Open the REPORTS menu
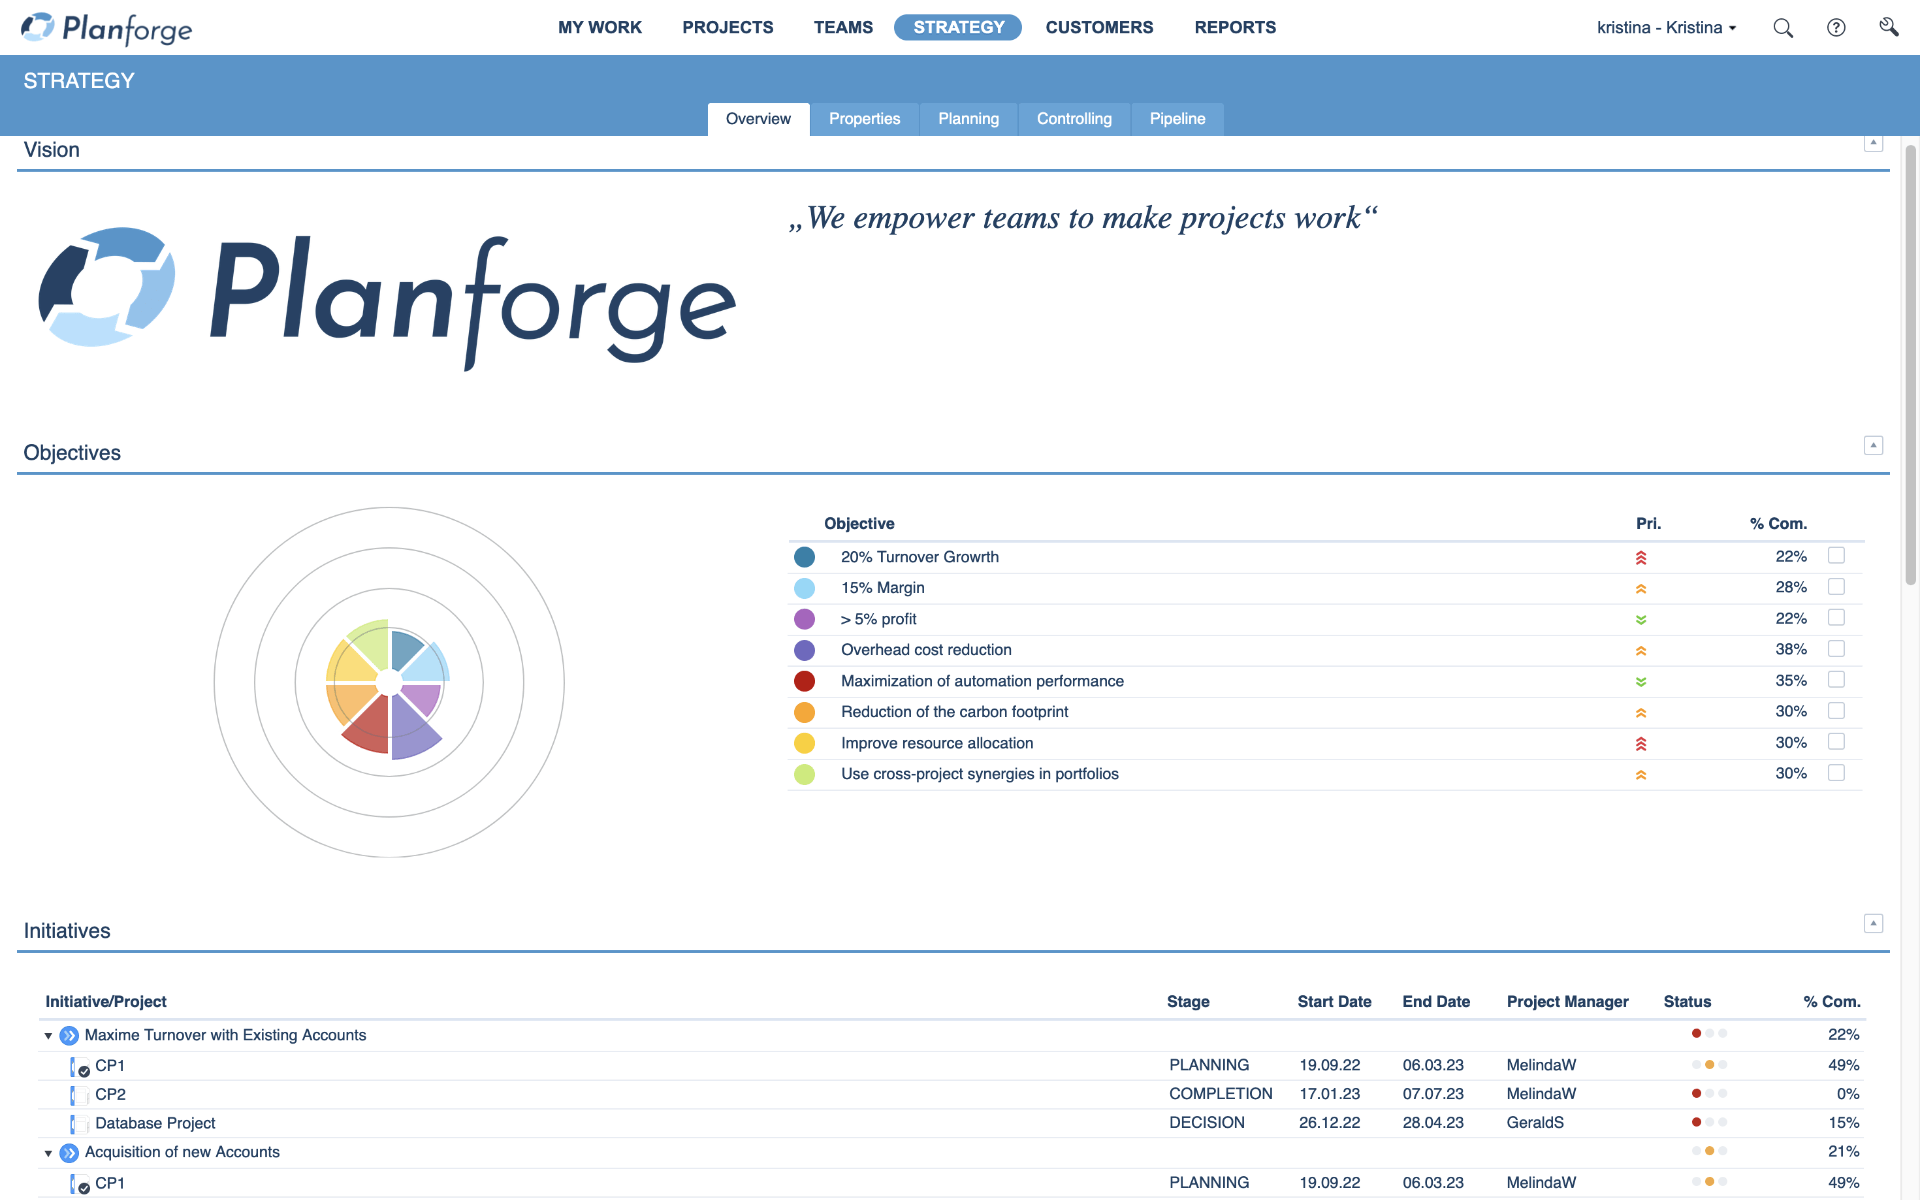 pyautogui.click(x=1235, y=28)
